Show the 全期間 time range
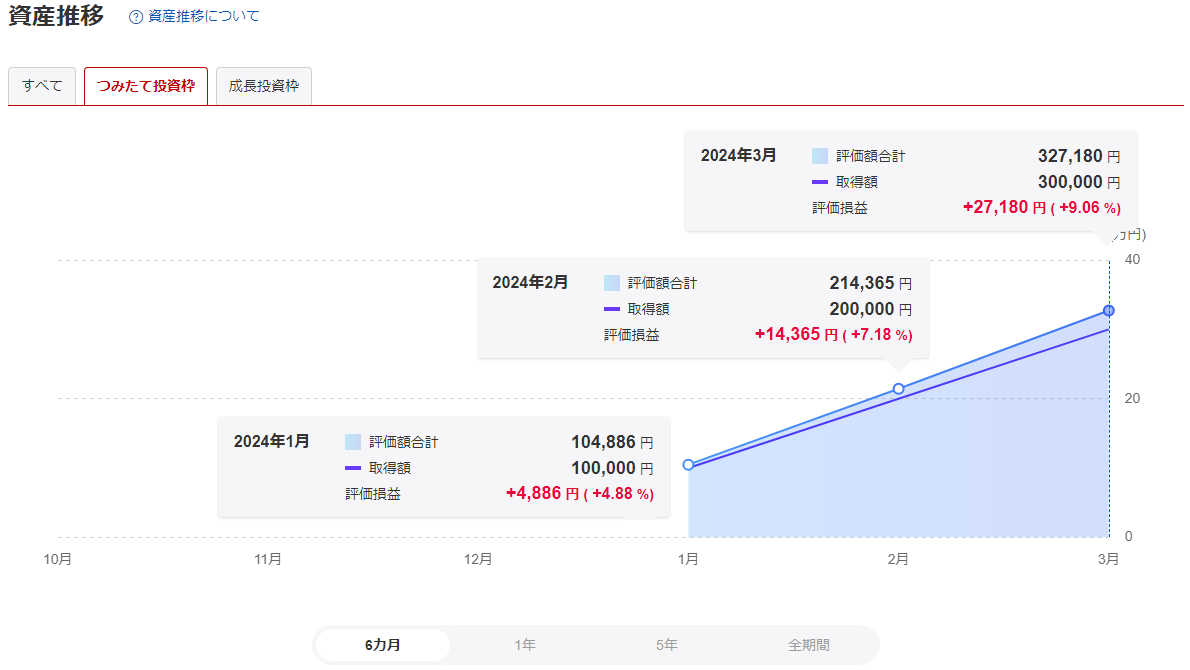 tap(808, 645)
